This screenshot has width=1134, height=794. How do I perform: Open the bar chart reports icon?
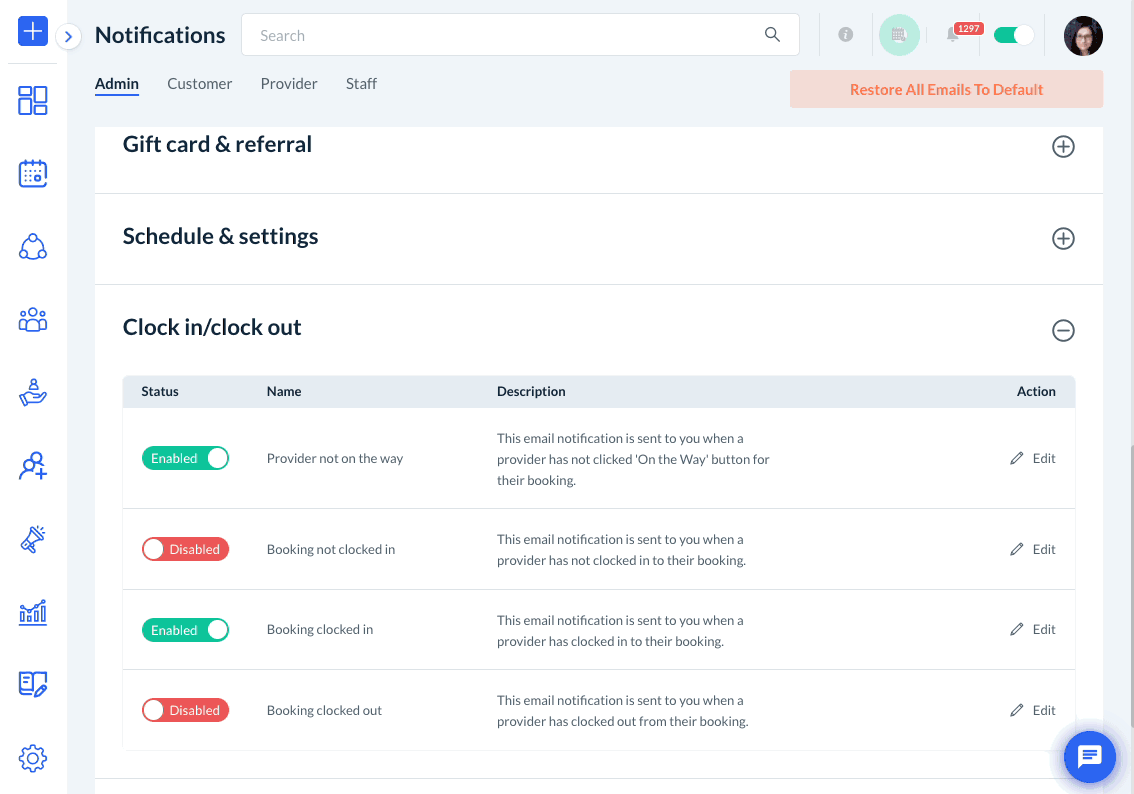[33, 612]
